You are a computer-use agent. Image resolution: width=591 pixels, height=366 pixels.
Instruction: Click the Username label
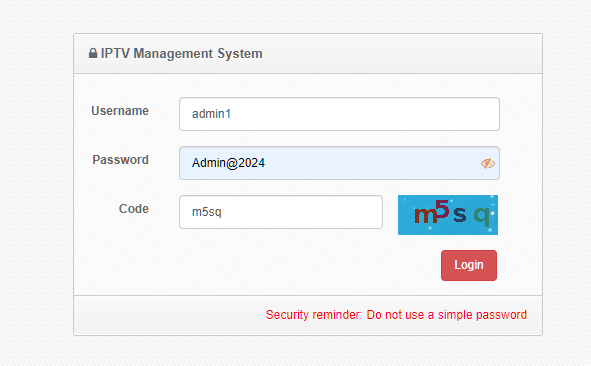[120, 111]
